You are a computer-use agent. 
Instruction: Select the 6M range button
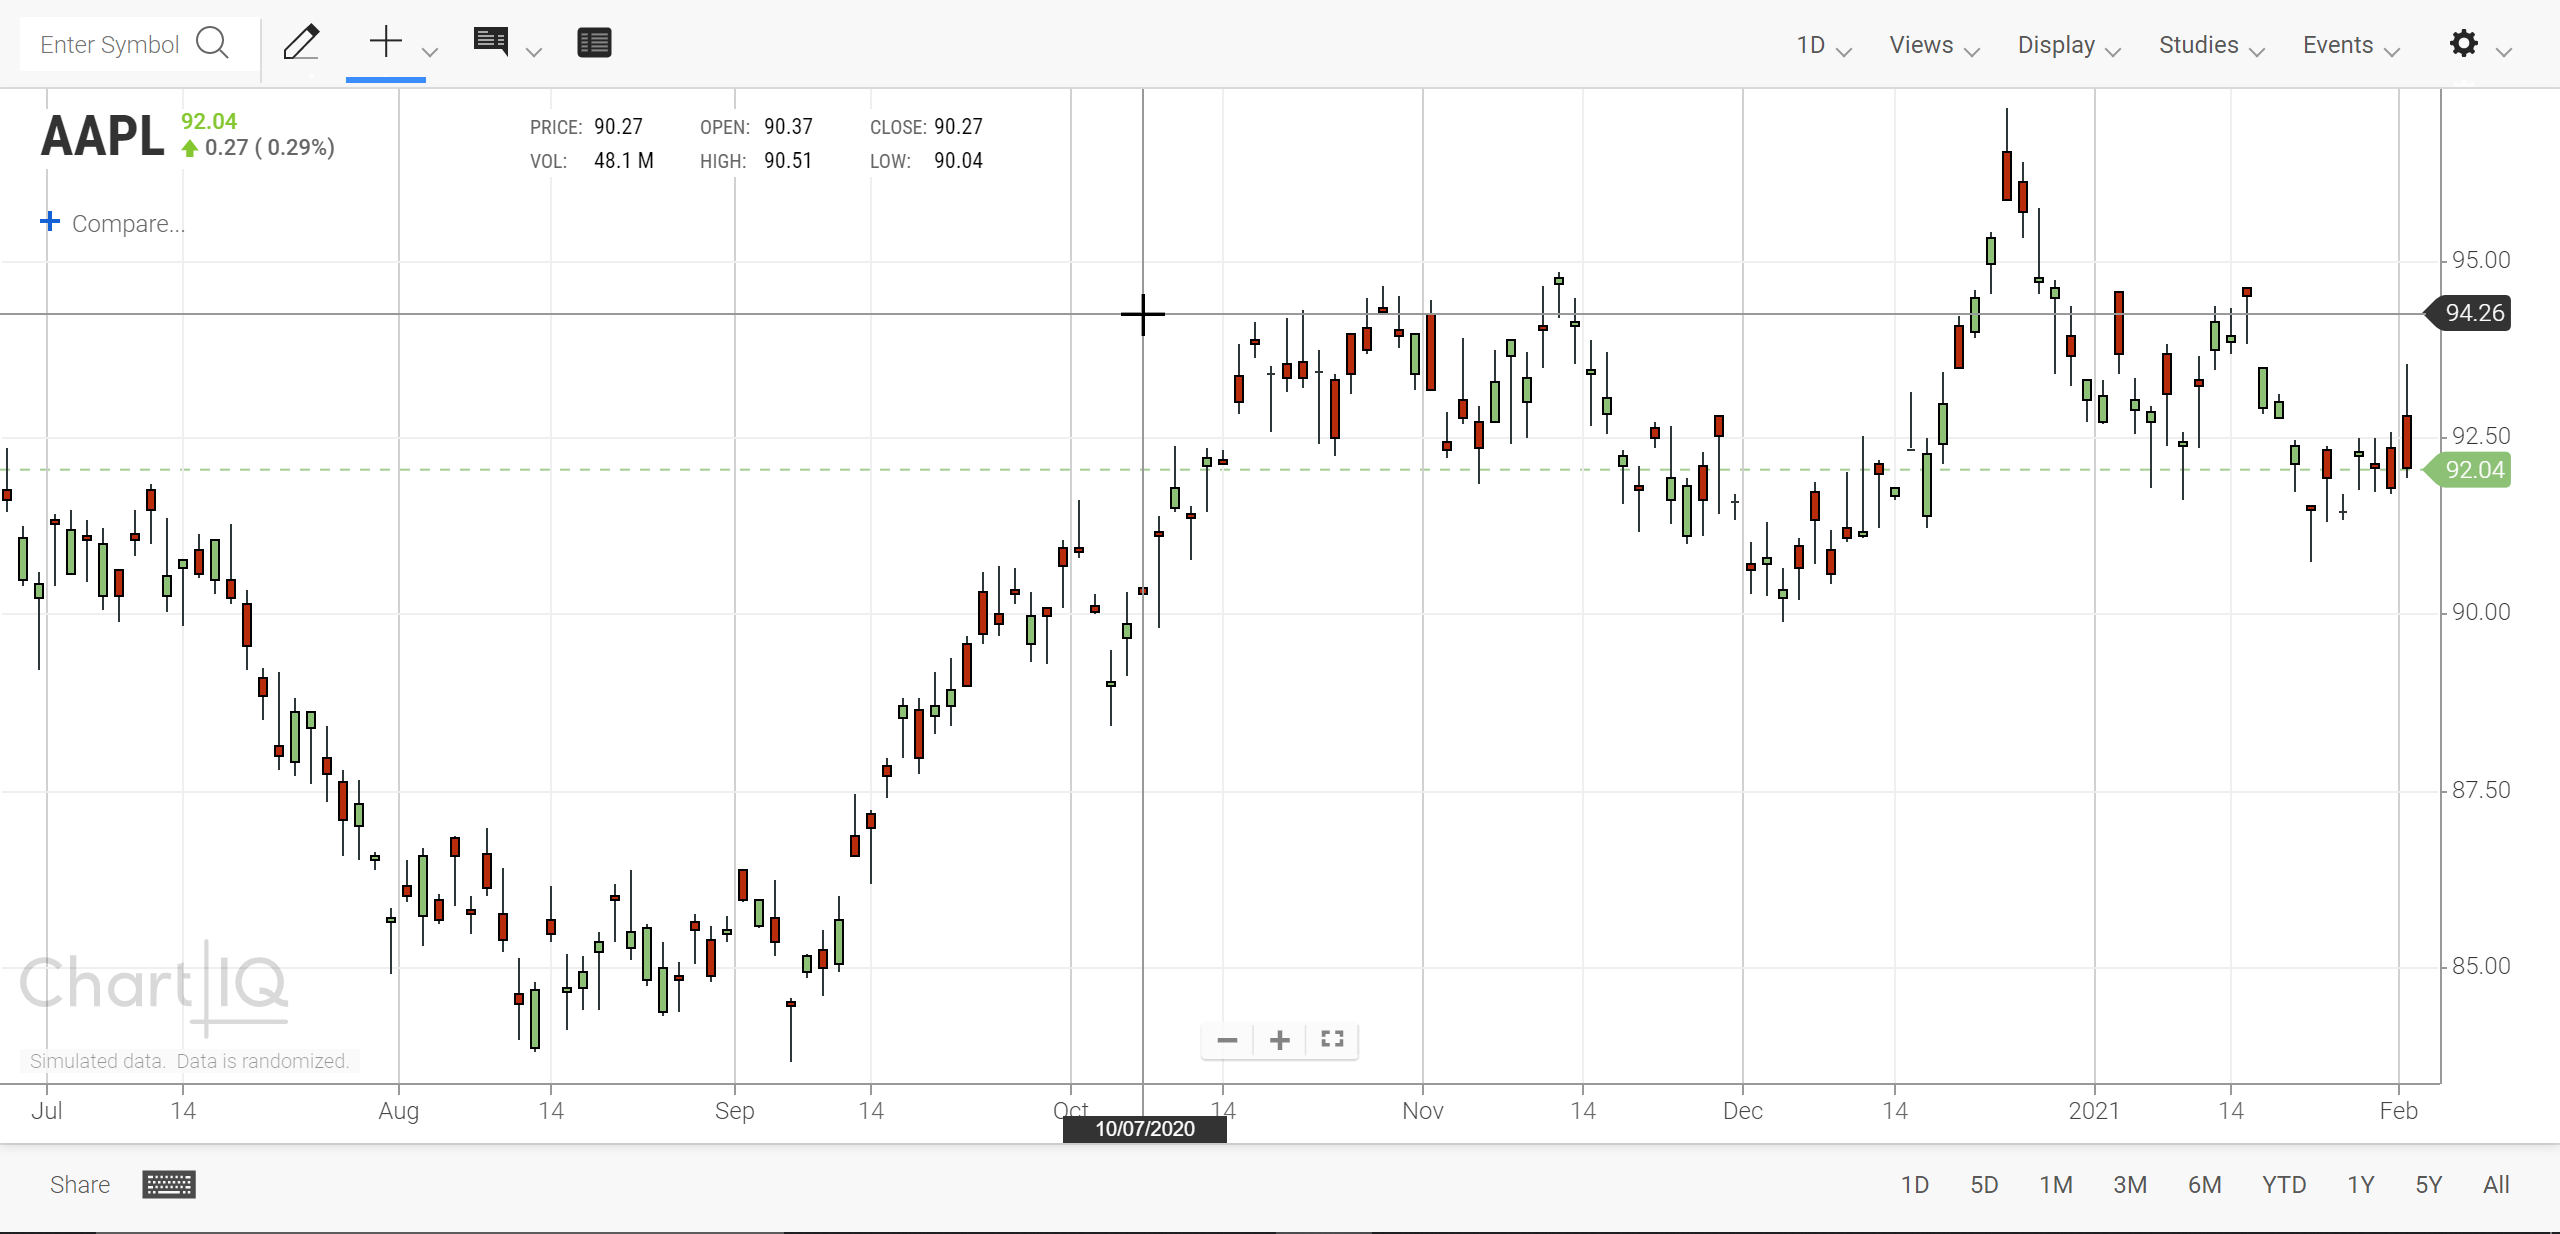coord(2204,1185)
